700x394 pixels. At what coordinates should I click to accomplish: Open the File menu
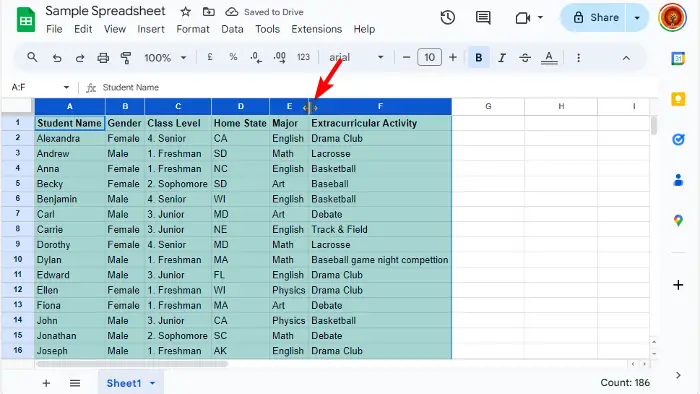[54, 29]
